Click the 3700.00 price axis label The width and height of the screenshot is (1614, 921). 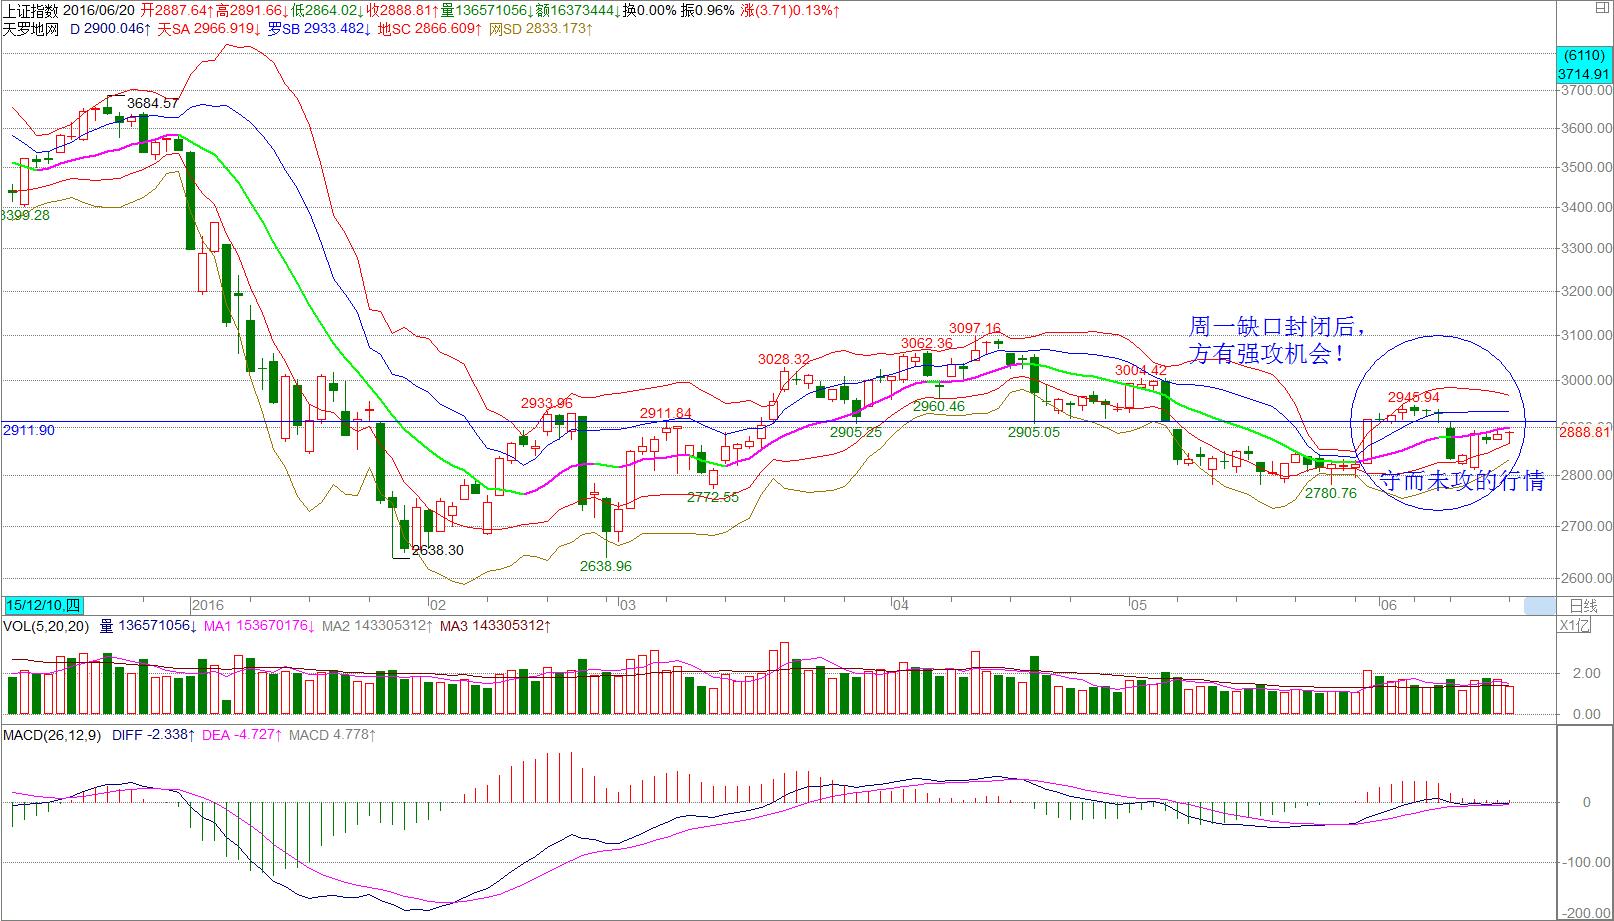(1585, 90)
